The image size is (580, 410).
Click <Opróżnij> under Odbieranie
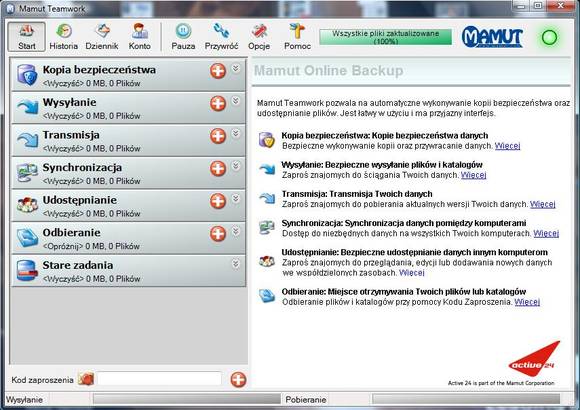point(63,246)
